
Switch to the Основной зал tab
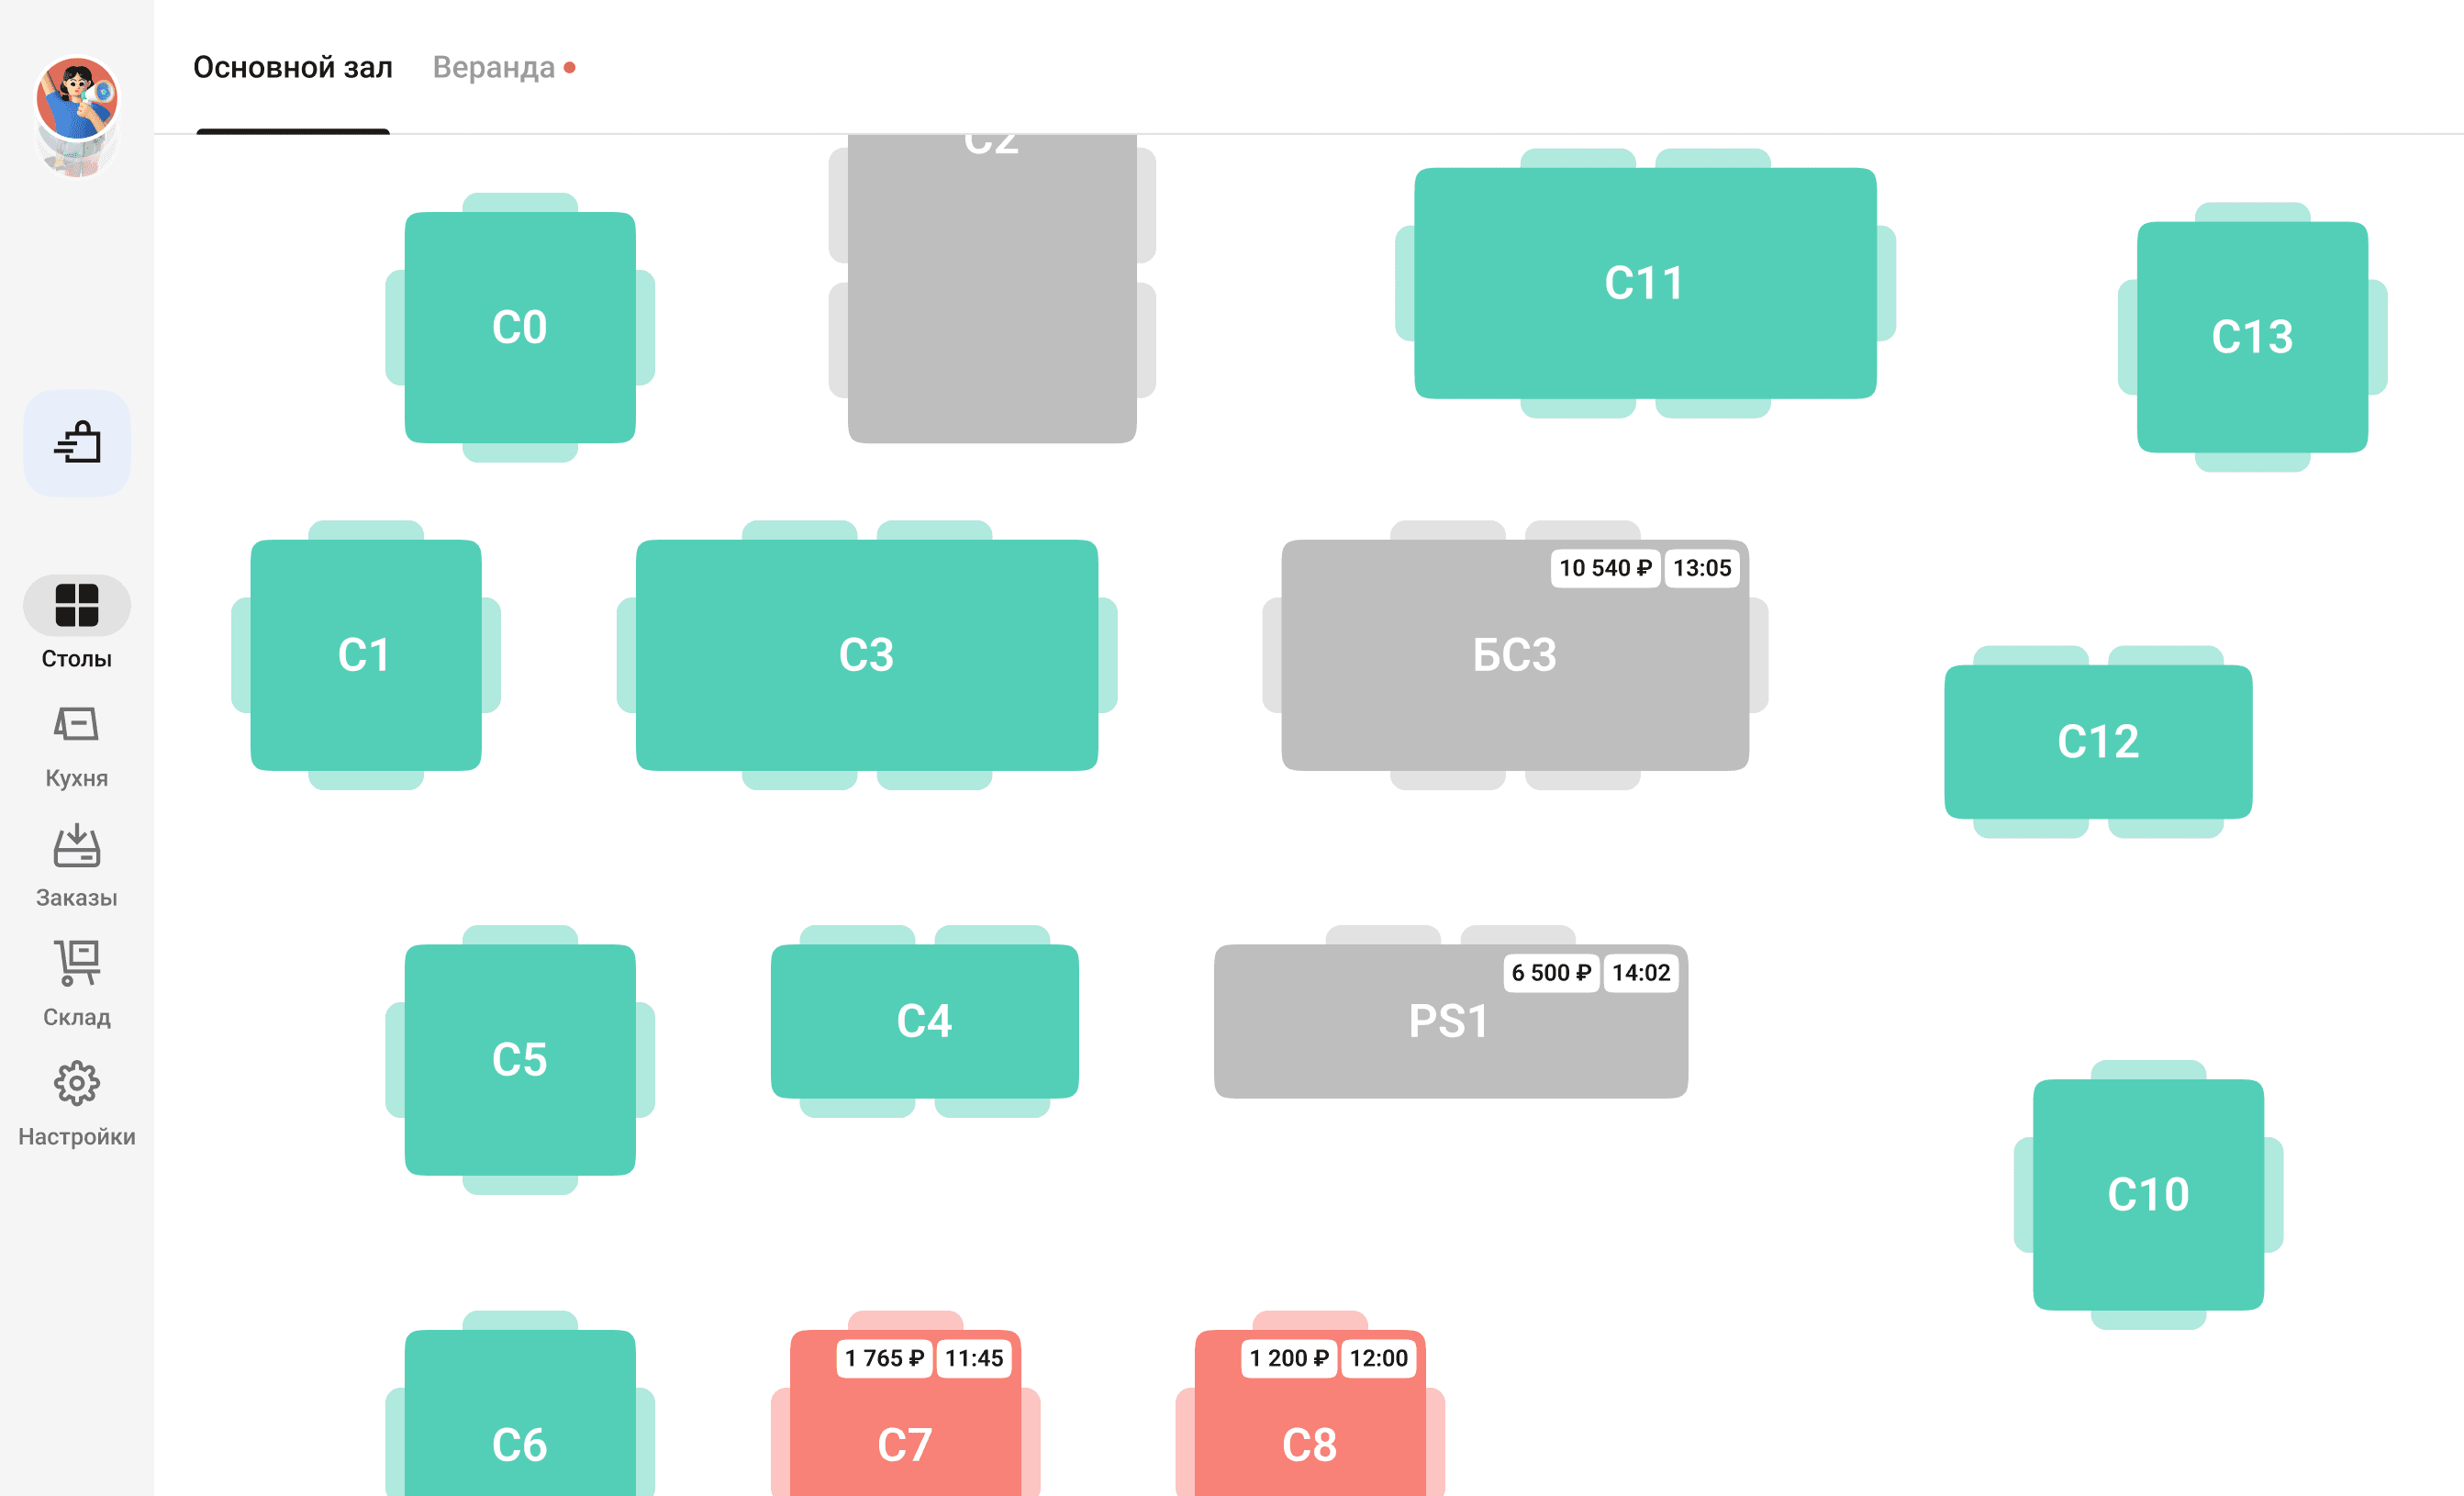(x=293, y=67)
